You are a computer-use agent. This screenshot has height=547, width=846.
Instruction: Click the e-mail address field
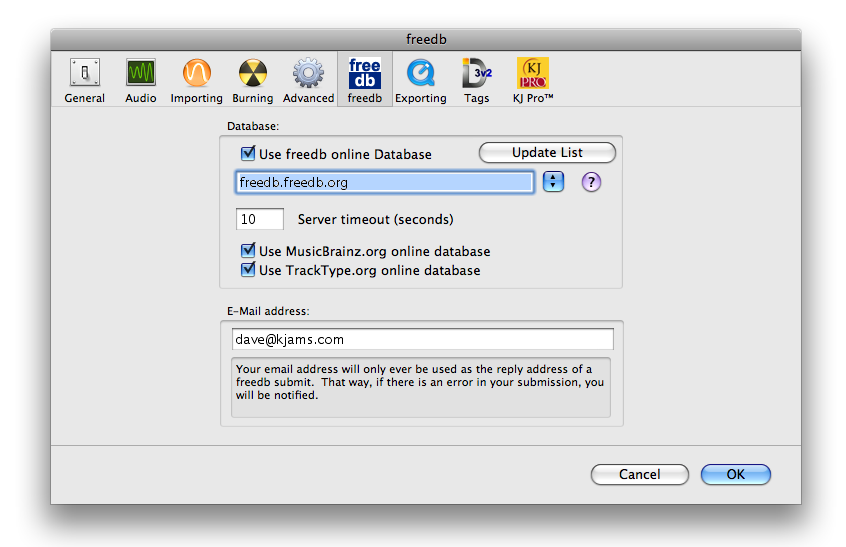coord(422,339)
